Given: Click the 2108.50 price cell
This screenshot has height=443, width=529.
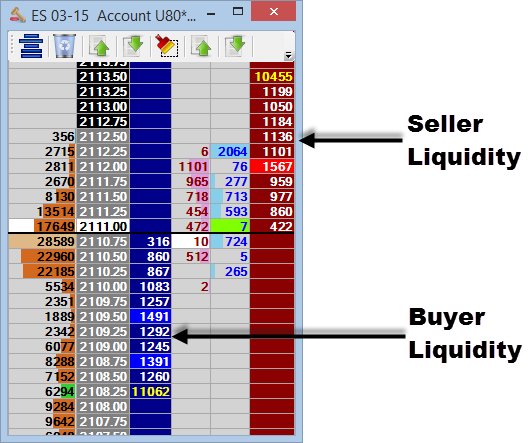Looking at the screenshot, I should tap(103, 377).
